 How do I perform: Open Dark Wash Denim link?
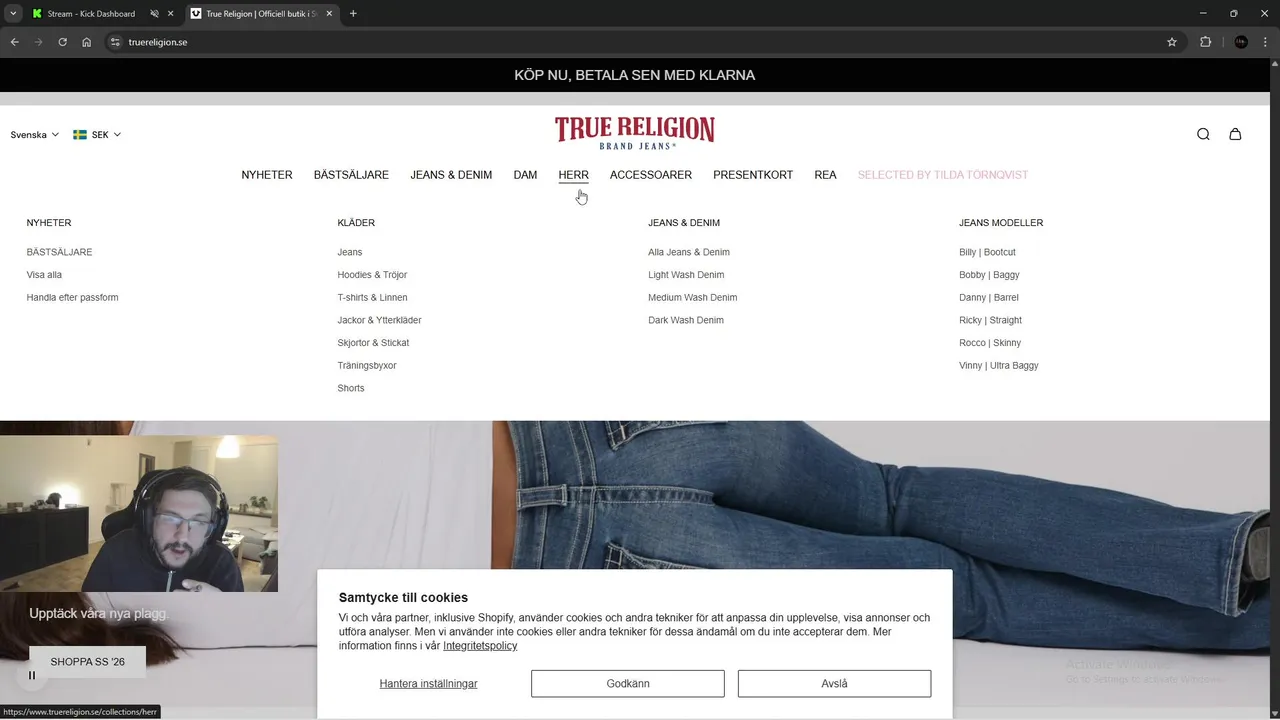pos(686,320)
